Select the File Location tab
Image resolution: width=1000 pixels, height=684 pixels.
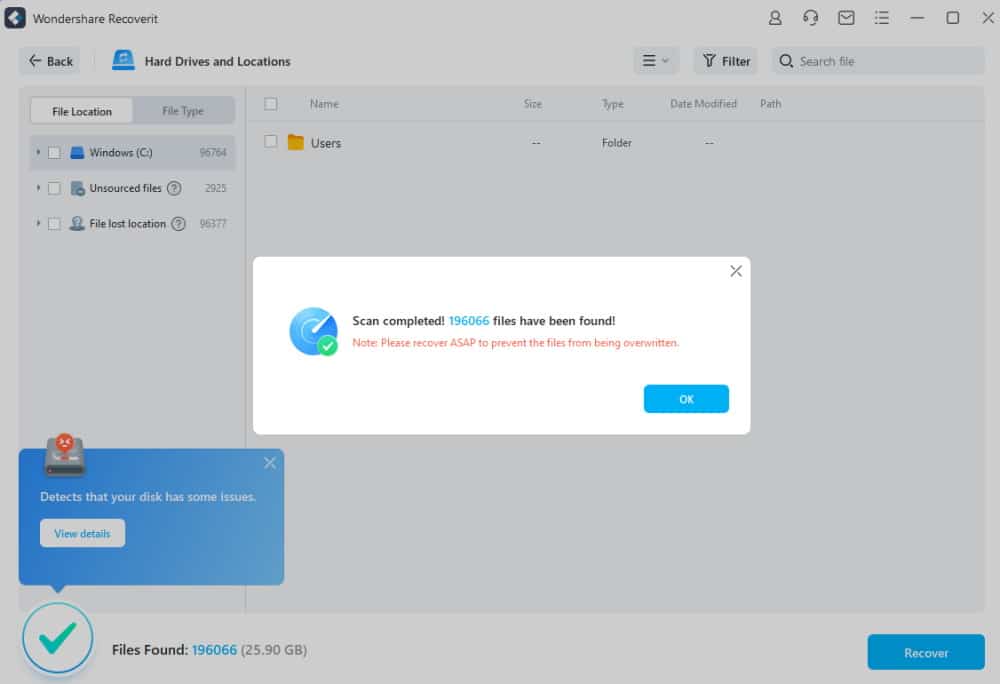80,110
